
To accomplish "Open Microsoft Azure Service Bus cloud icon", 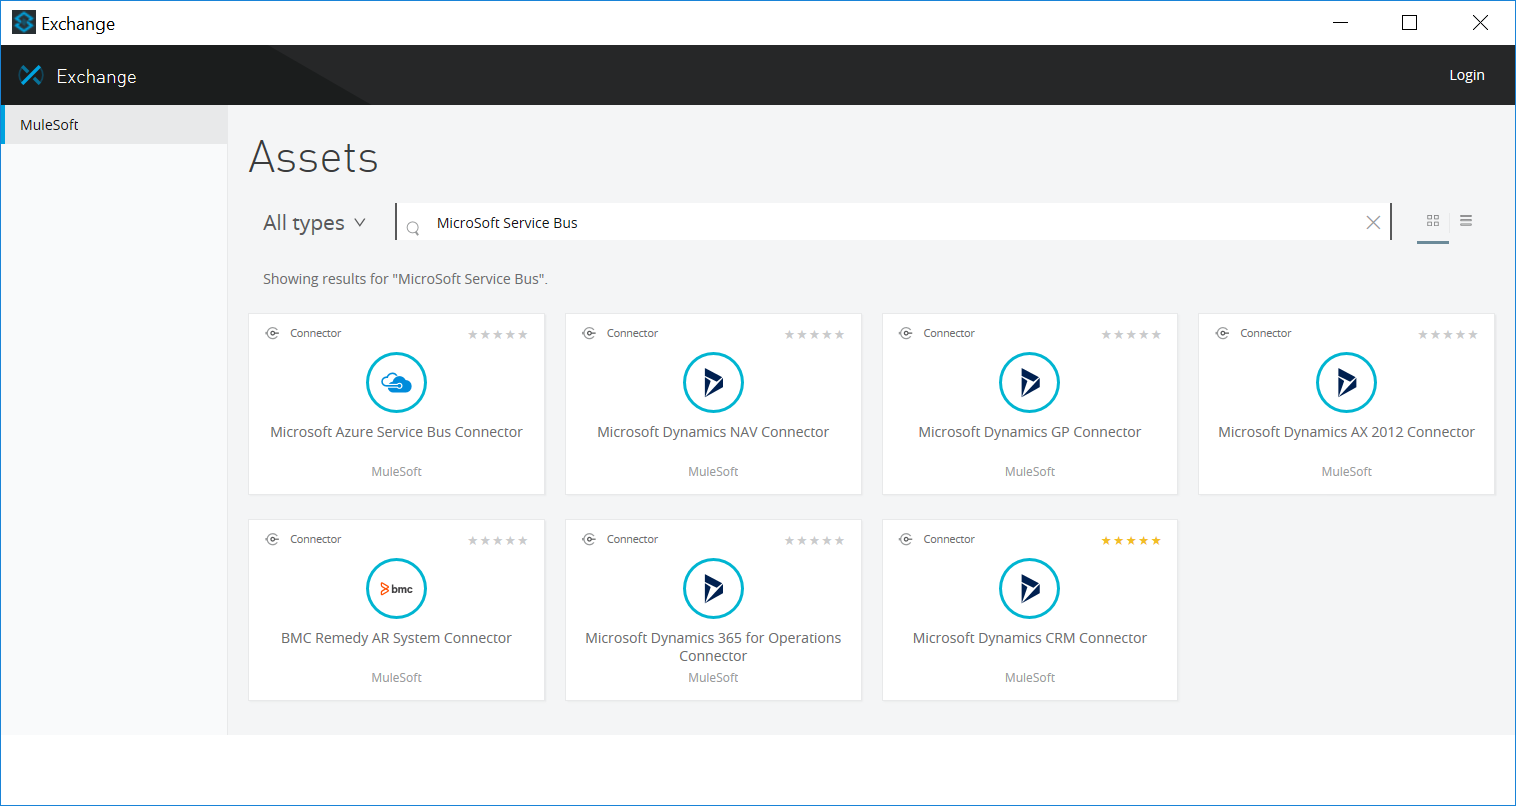I will point(397,383).
